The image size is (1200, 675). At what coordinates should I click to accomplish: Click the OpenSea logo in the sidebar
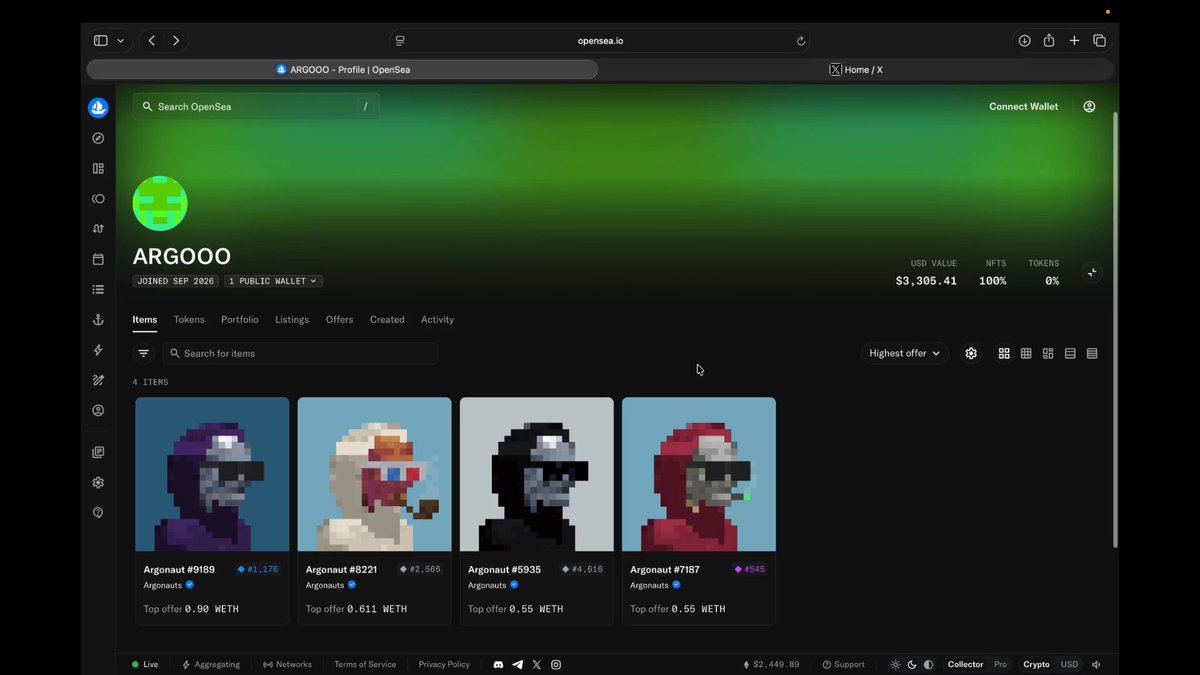point(98,108)
